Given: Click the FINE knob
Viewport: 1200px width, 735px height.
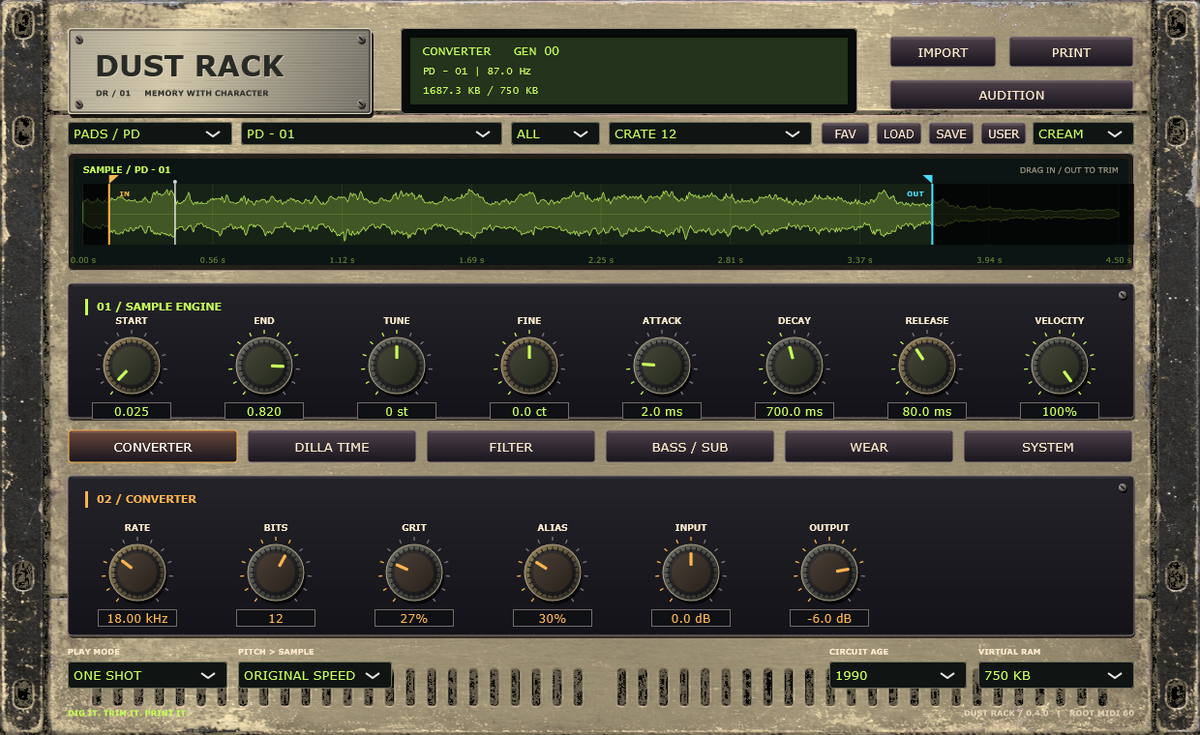Looking at the screenshot, I should coord(529,365).
